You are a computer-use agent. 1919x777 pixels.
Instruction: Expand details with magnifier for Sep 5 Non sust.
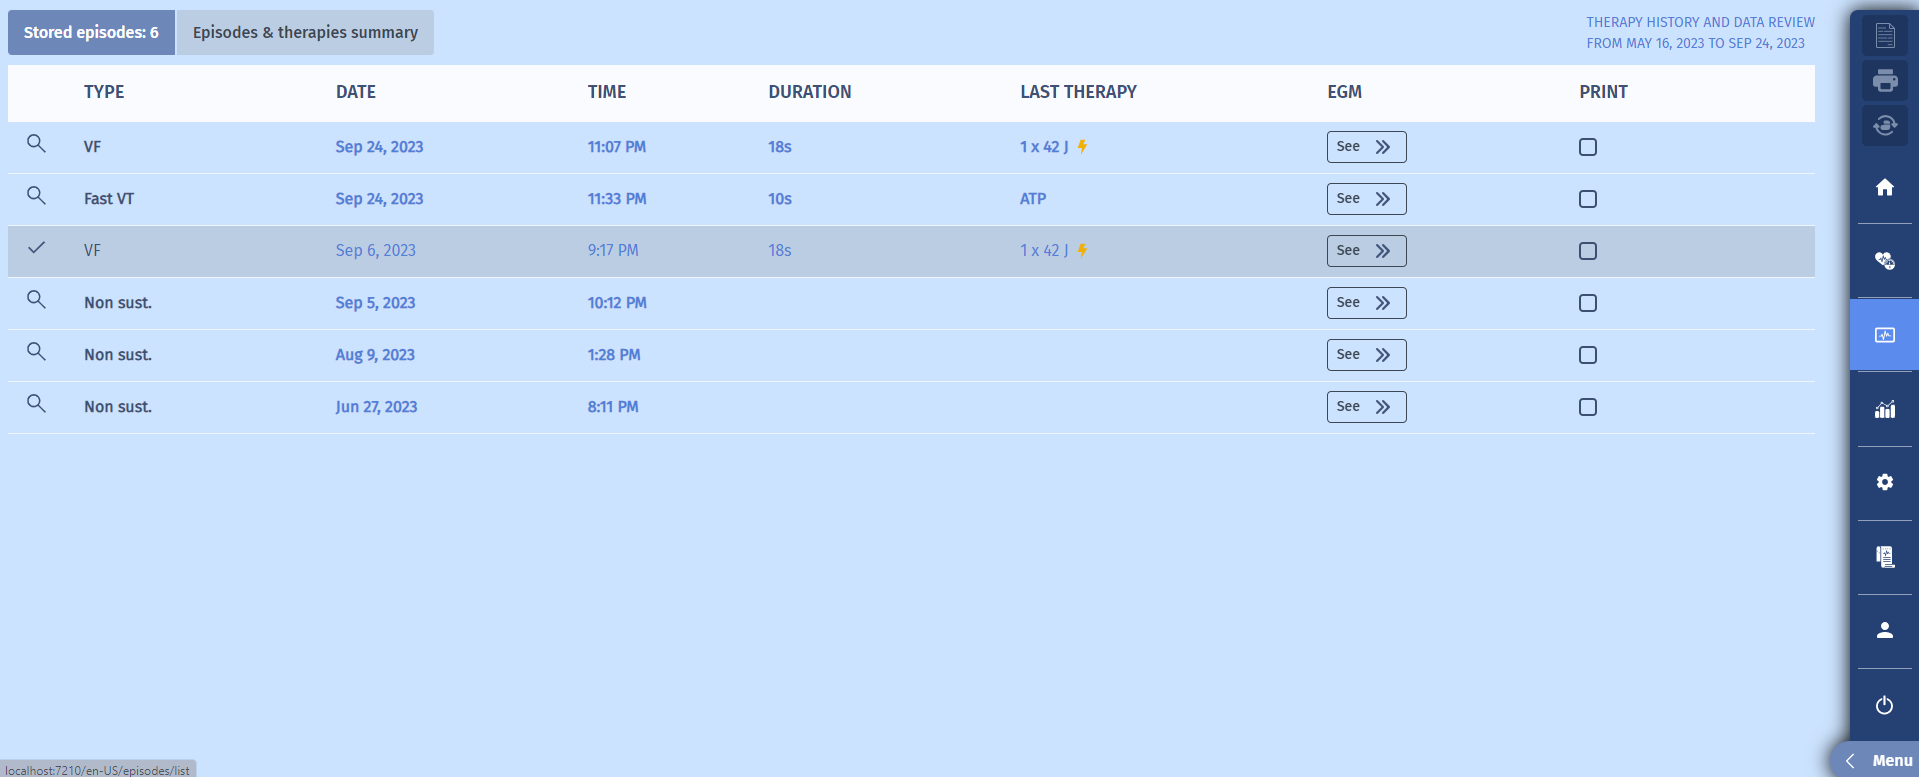[x=36, y=300]
